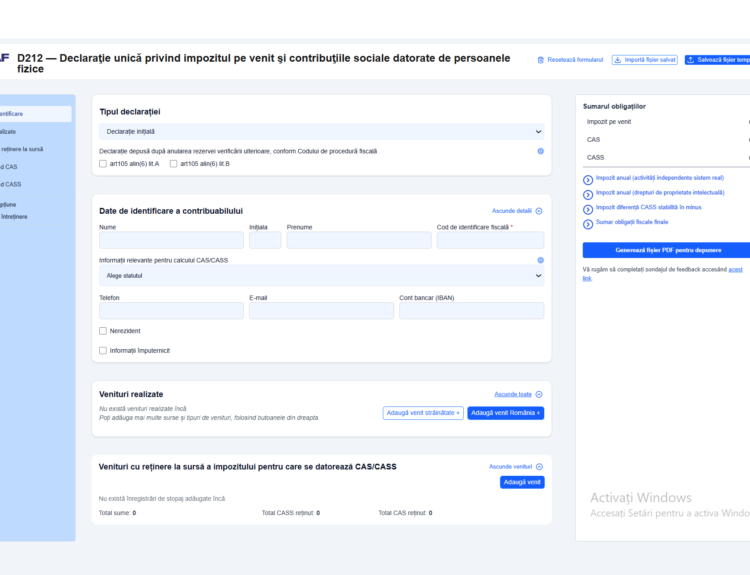Check the art105 alin(6) lit.B checkbox

[174, 164]
